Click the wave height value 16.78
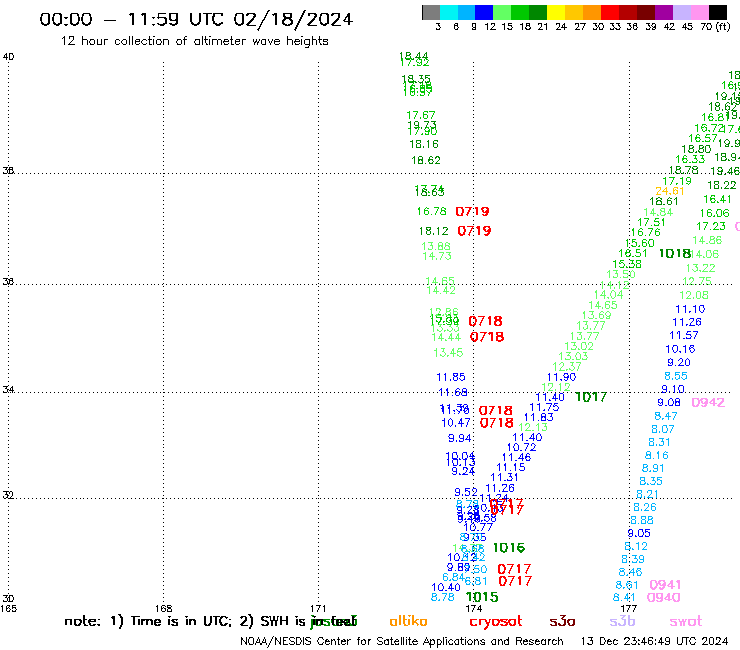740x650 pixels. coord(431,211)
